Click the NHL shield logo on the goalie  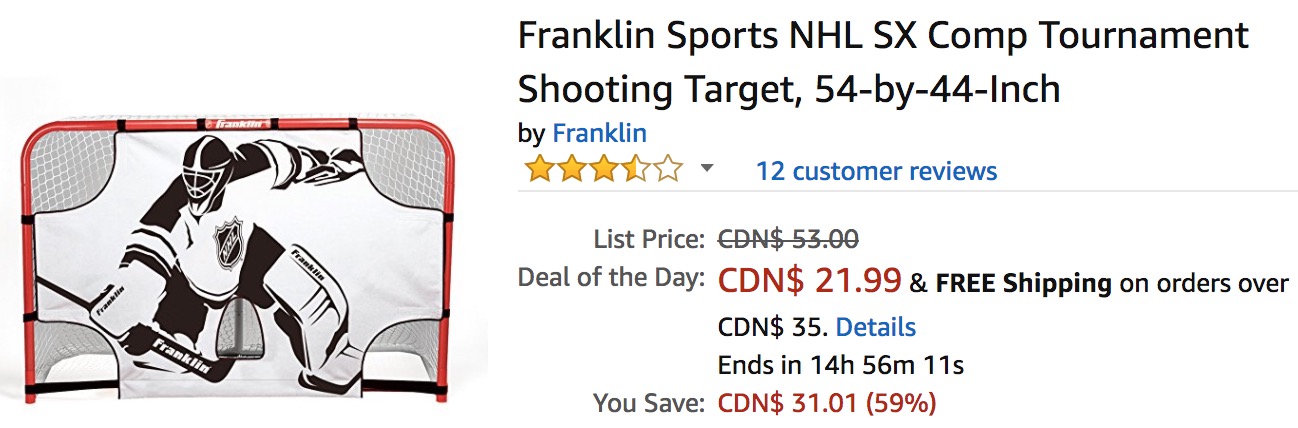coord(230,240)
